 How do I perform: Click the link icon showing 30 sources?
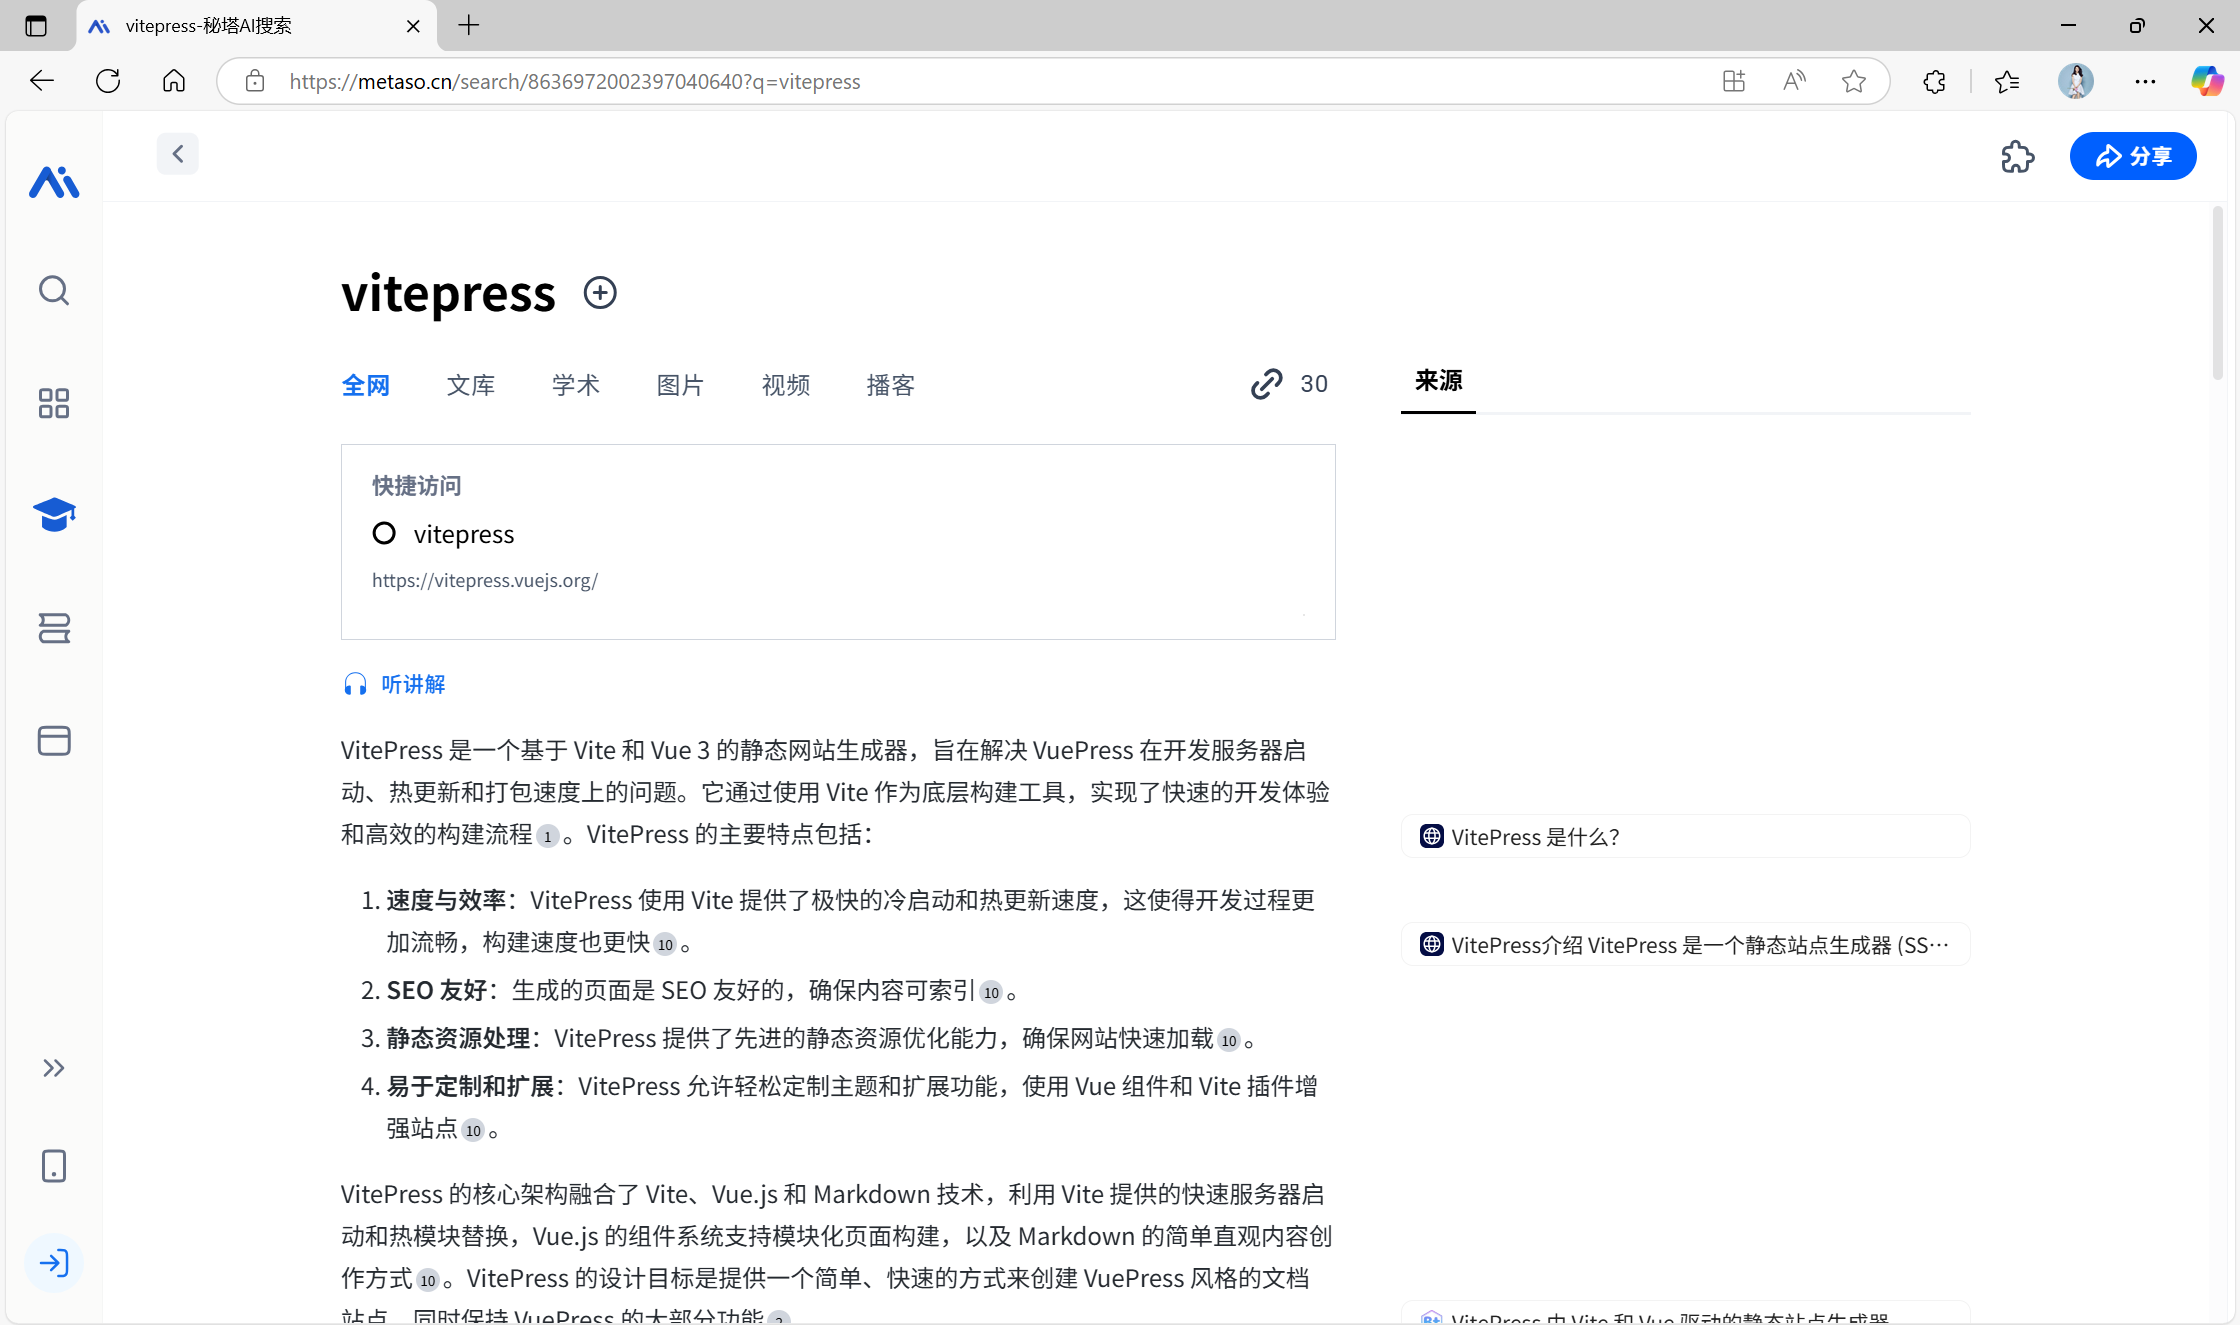coord(1289,384)
